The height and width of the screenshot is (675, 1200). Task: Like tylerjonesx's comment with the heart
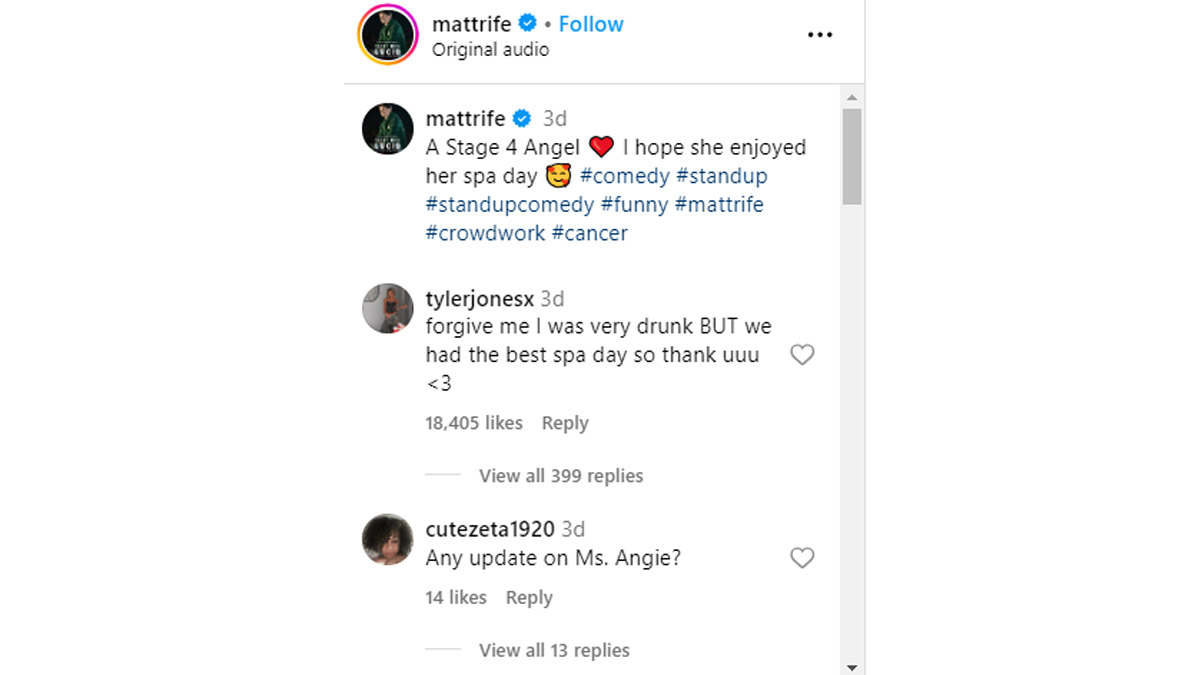coord(802,355)
